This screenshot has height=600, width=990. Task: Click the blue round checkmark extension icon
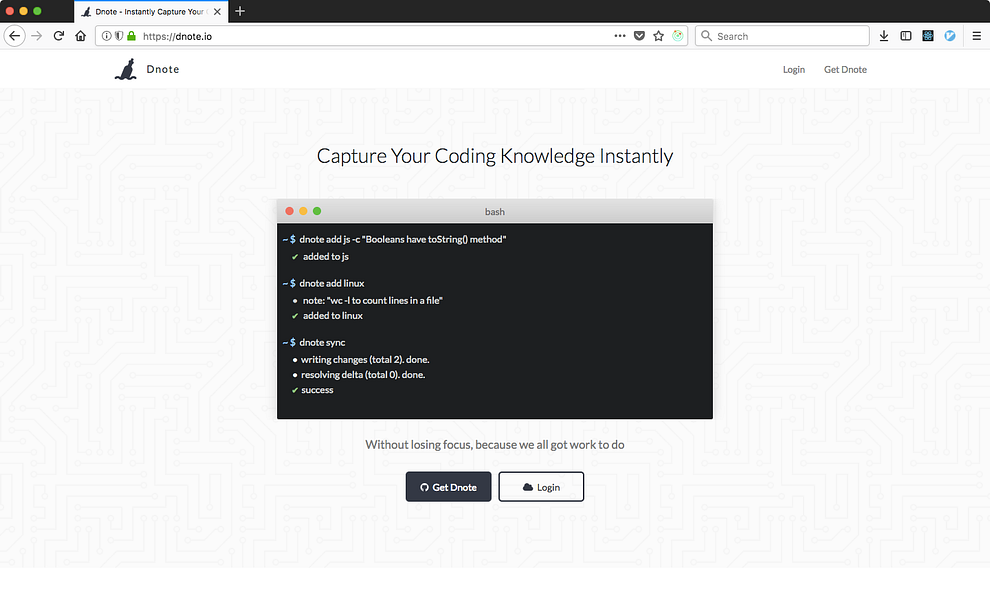(x=950, y=36)
